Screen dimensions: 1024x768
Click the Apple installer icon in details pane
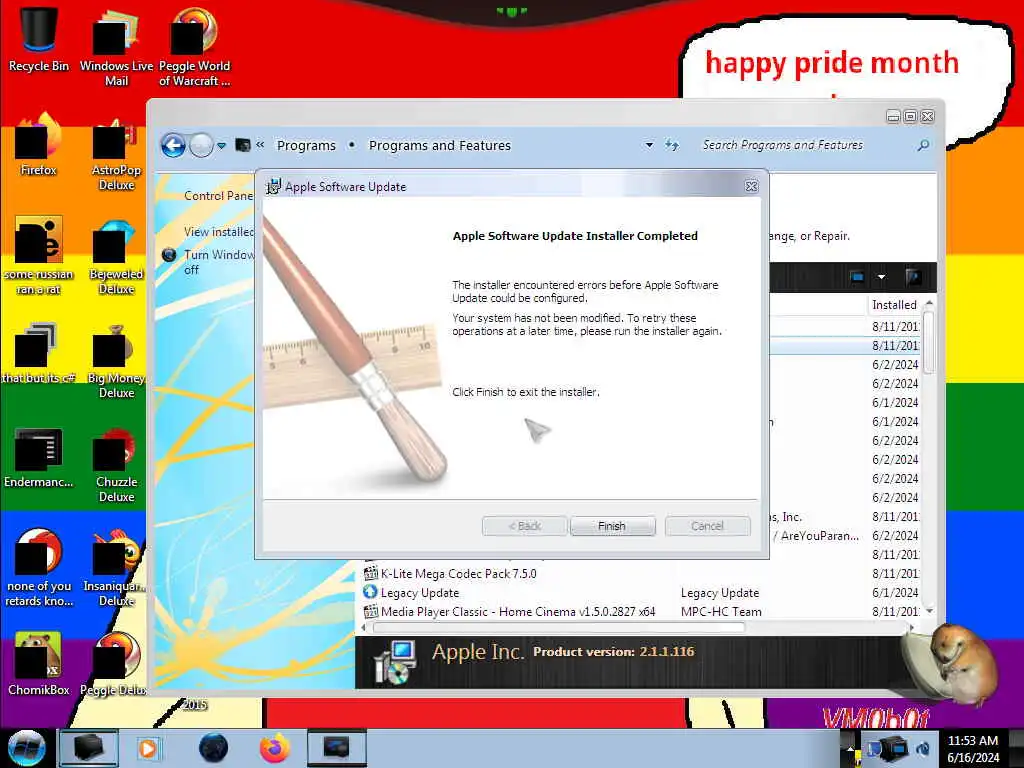coord(395,662)
